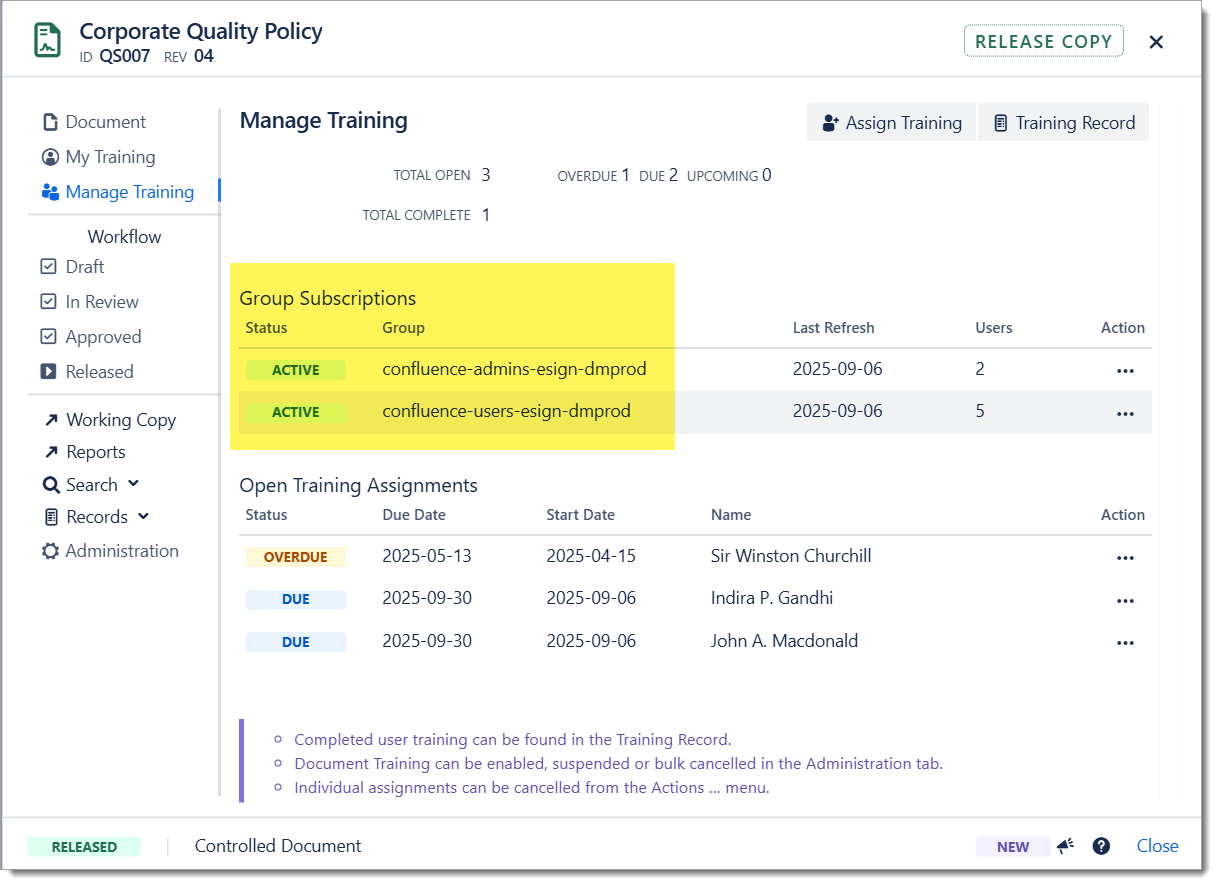
Task: Open the help question mark icon
Action: [x=1101, y=846]
